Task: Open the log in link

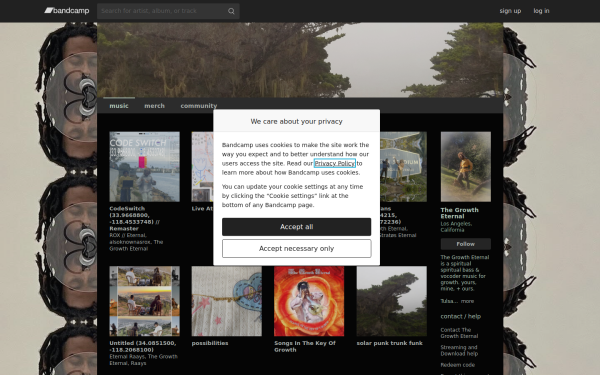Action: pyautogui.click(x=541, y=11)
